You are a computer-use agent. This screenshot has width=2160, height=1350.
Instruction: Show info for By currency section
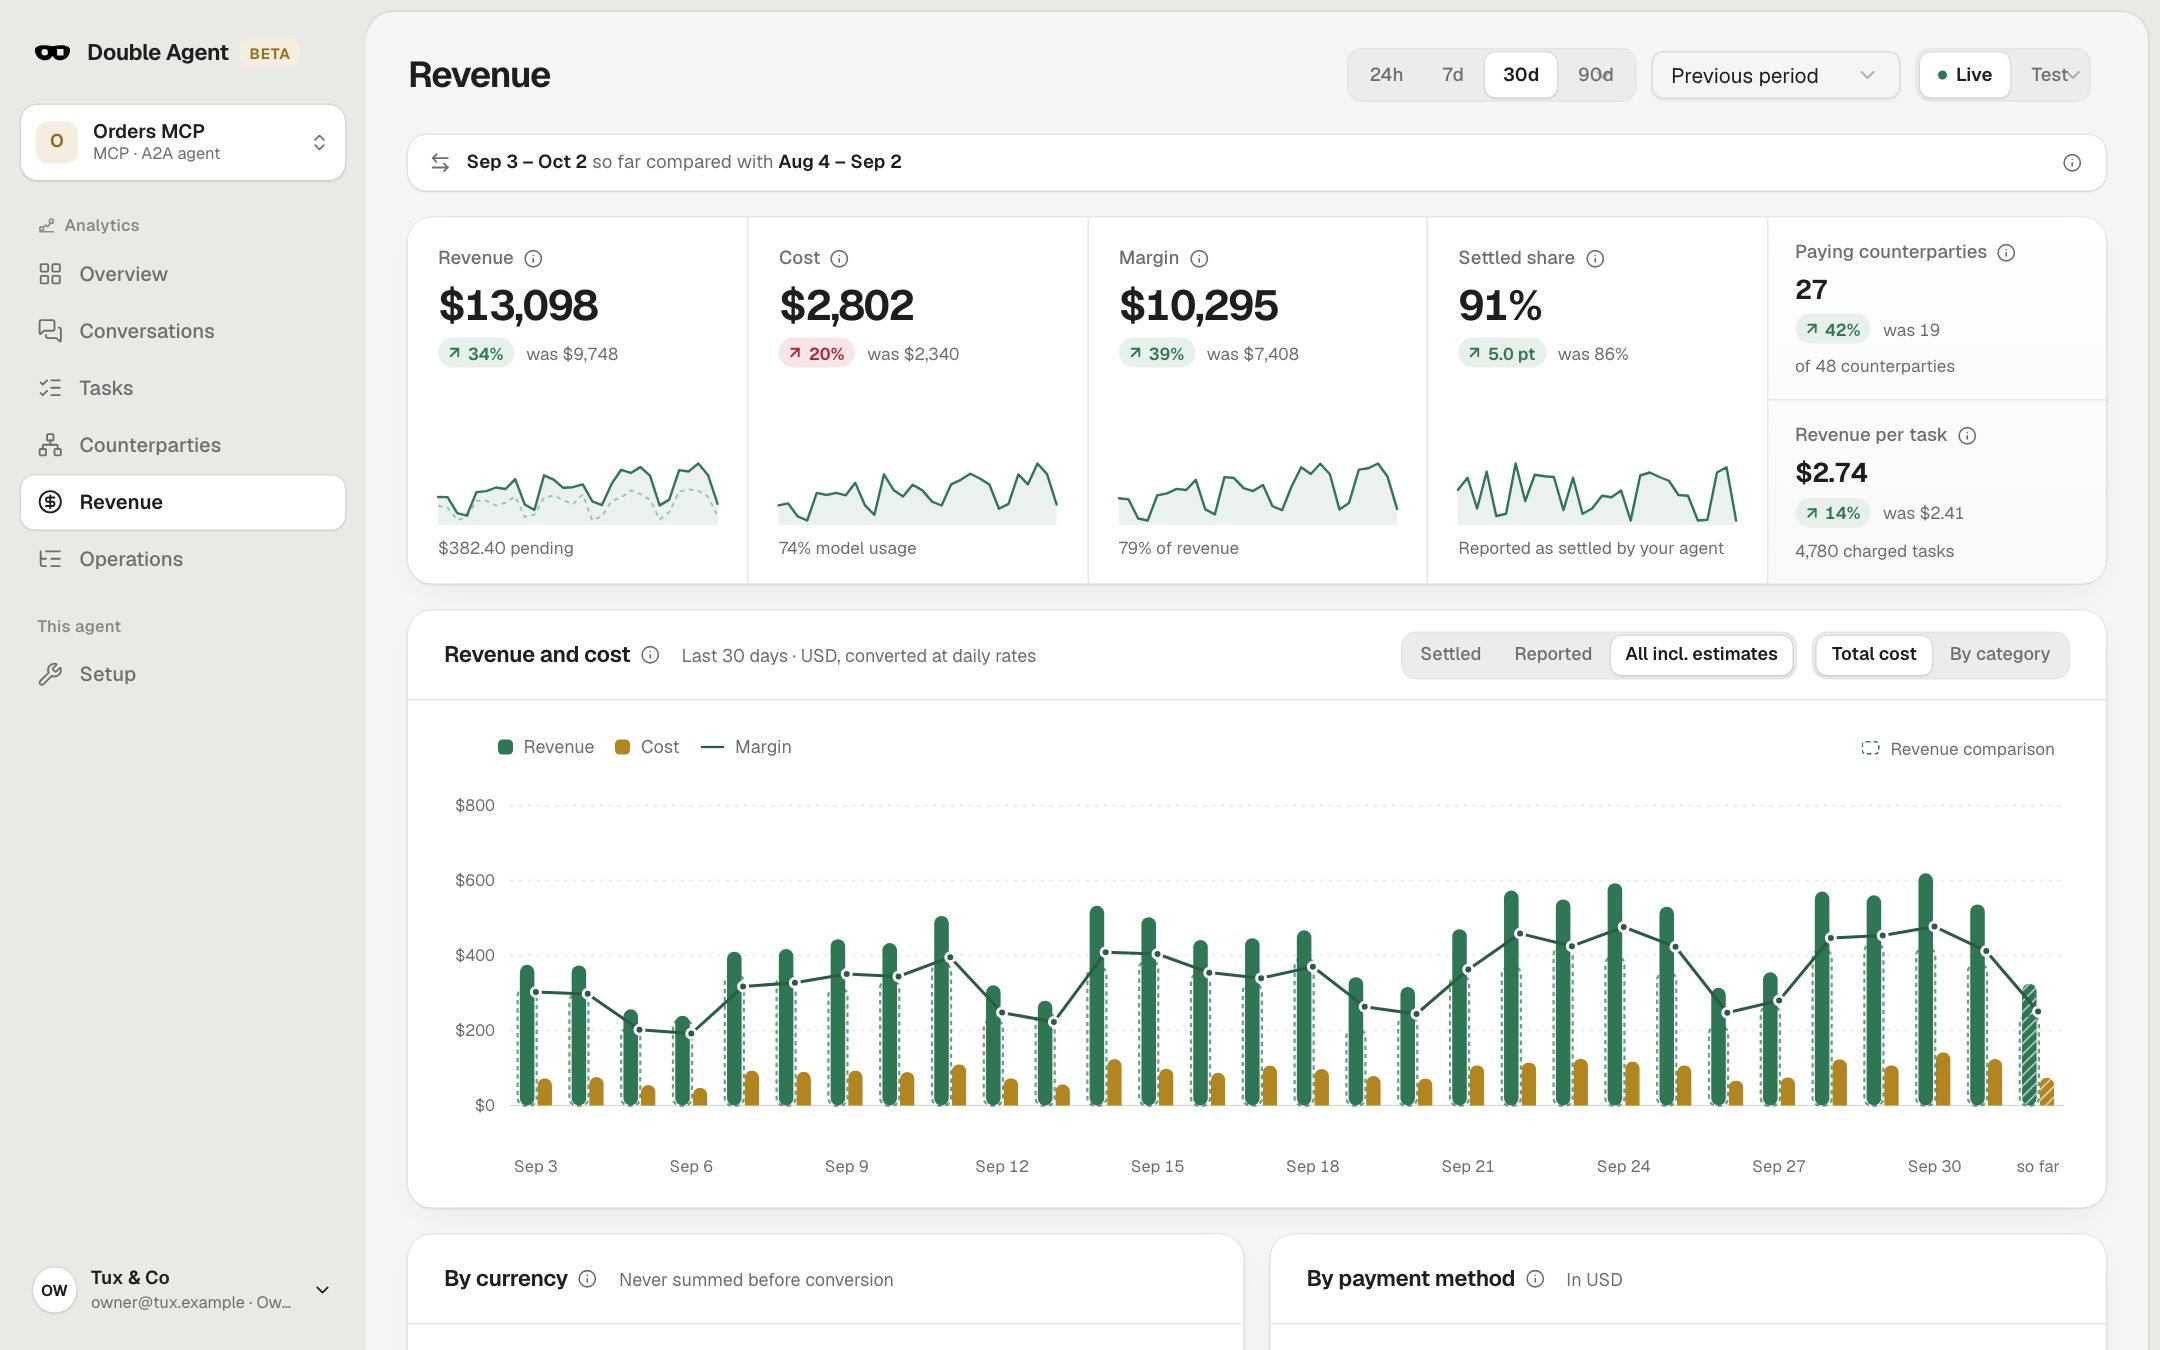coord(588,1279)
